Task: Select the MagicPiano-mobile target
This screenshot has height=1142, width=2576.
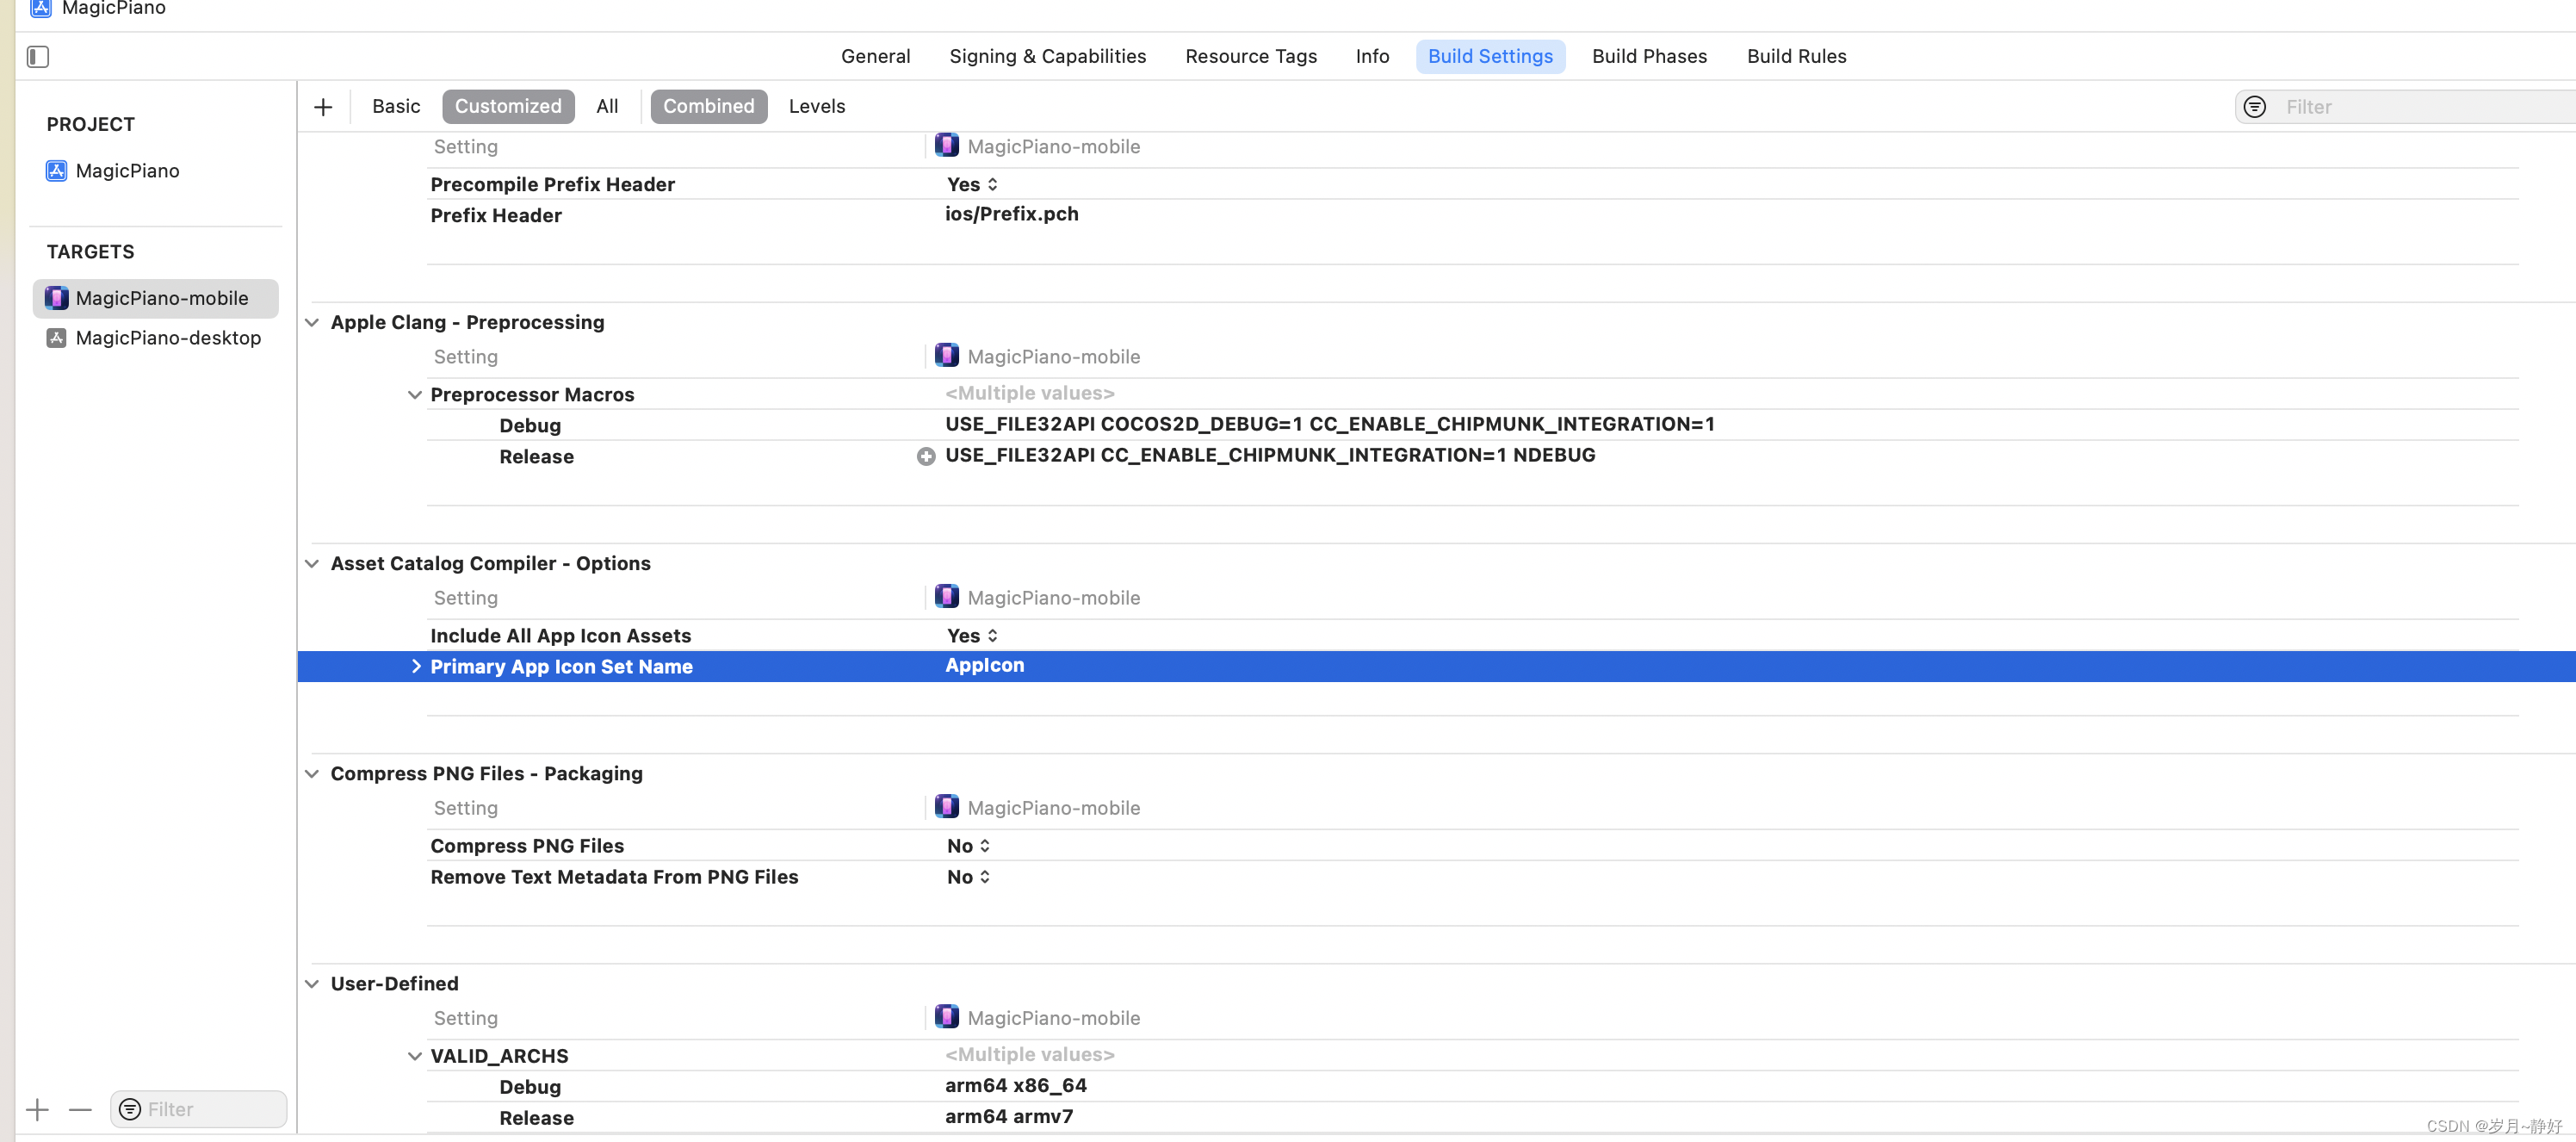Action: click(156, 298)
